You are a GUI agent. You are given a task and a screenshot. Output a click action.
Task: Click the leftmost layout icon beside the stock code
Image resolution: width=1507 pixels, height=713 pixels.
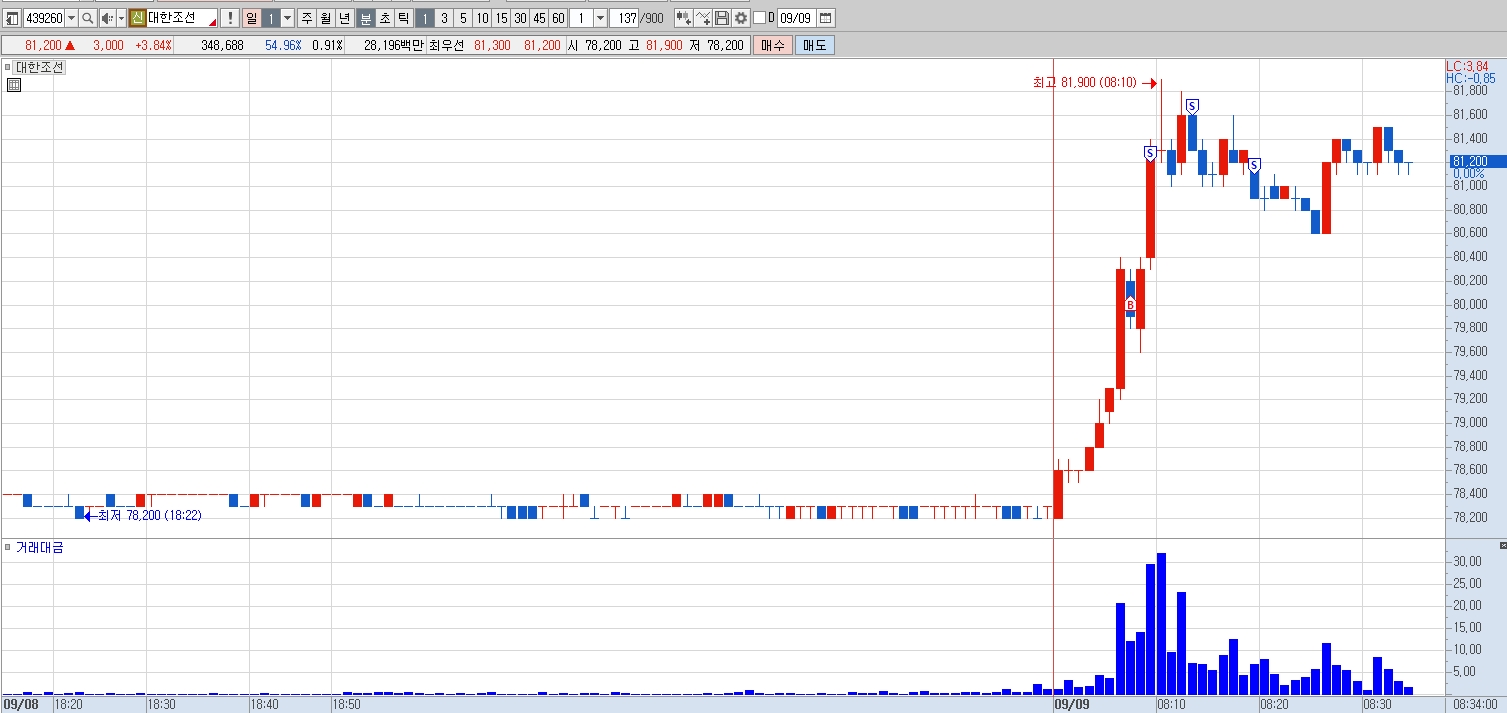pyautogui.click(x=11, y=18)
